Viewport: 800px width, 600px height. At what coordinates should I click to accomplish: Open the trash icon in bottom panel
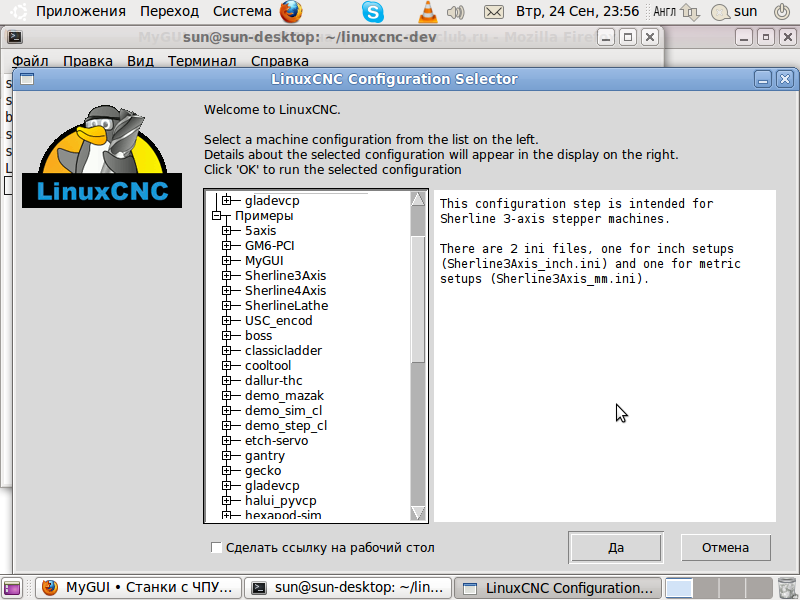click(787, 588)
